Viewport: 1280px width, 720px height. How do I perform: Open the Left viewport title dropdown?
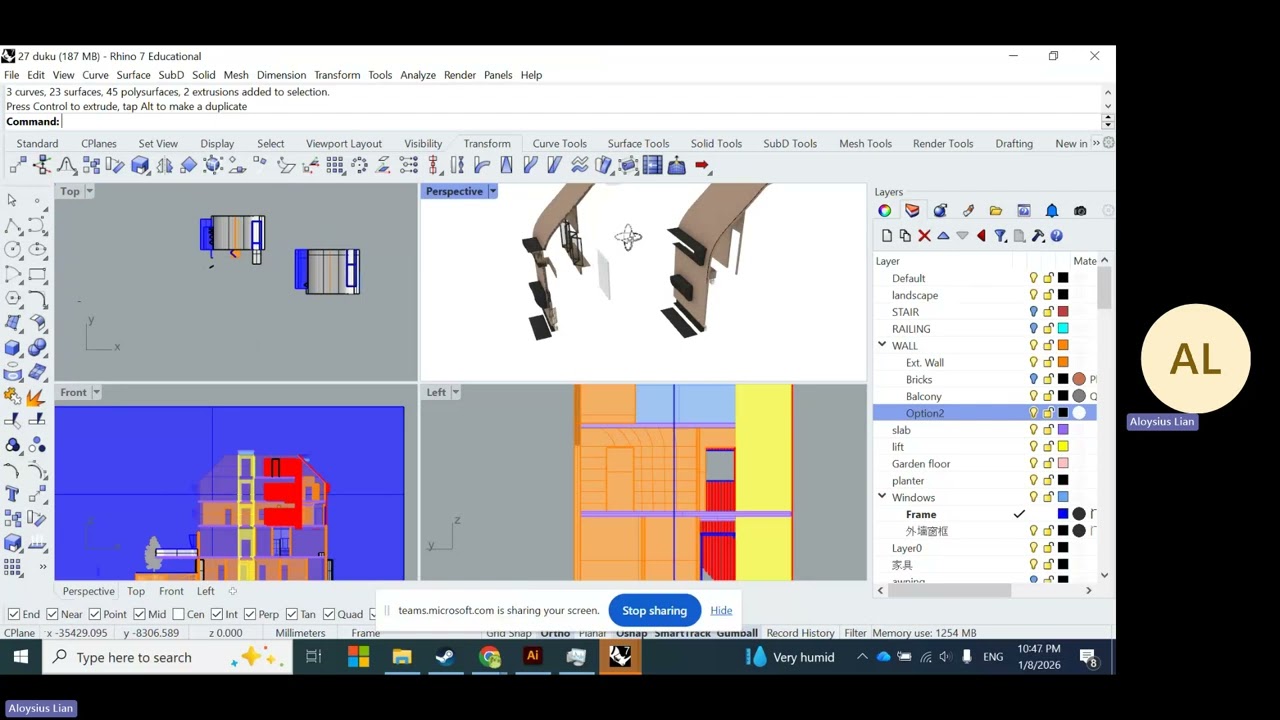coord(455,392)
